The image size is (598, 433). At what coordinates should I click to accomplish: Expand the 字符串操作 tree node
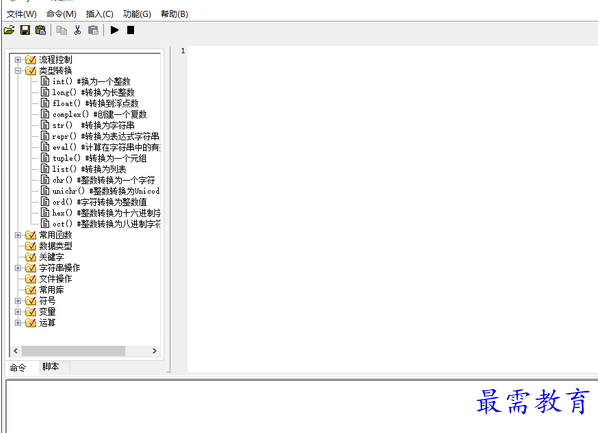(x=18, y=268)
